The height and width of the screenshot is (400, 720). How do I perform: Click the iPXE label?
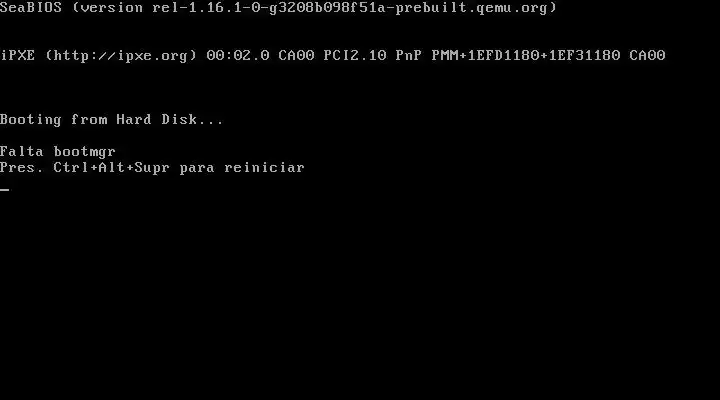[17, 56]
